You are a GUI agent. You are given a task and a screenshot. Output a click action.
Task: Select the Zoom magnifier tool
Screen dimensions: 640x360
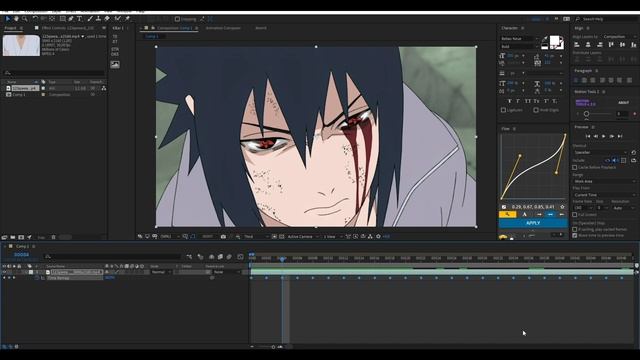click(x=24, y=19)
